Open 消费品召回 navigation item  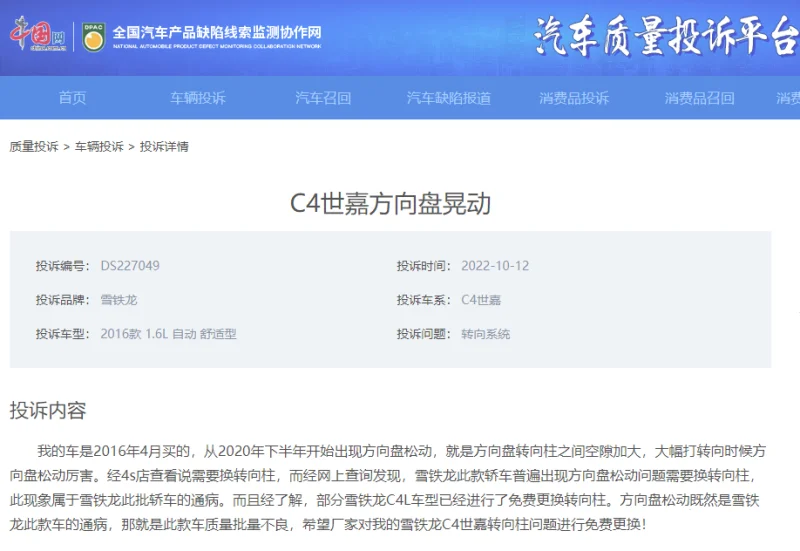(x=699, y=98)
